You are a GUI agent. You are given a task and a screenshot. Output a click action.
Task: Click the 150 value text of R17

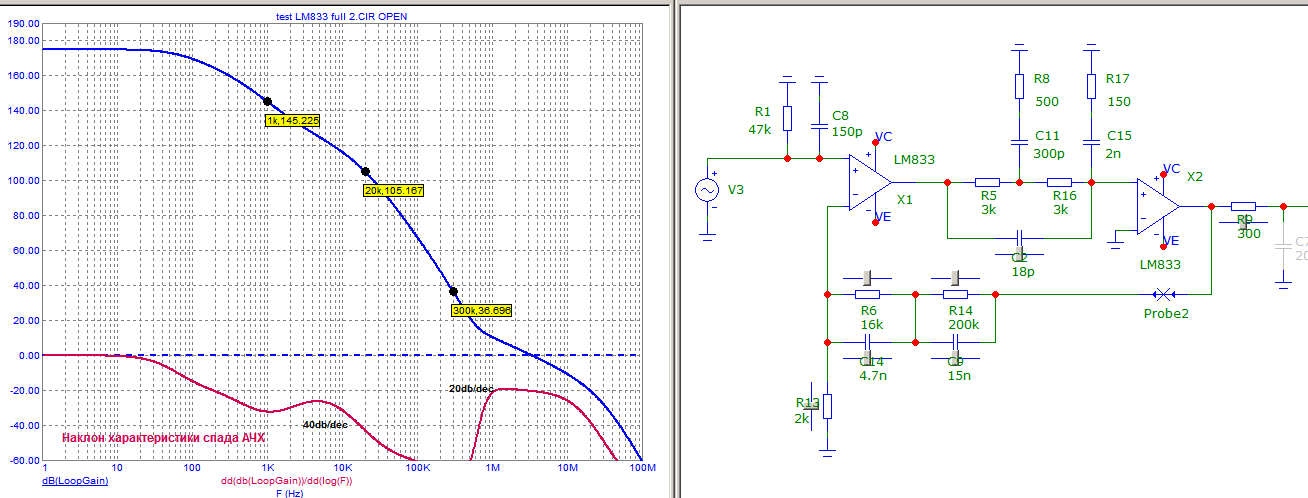tap(1119, 102)
